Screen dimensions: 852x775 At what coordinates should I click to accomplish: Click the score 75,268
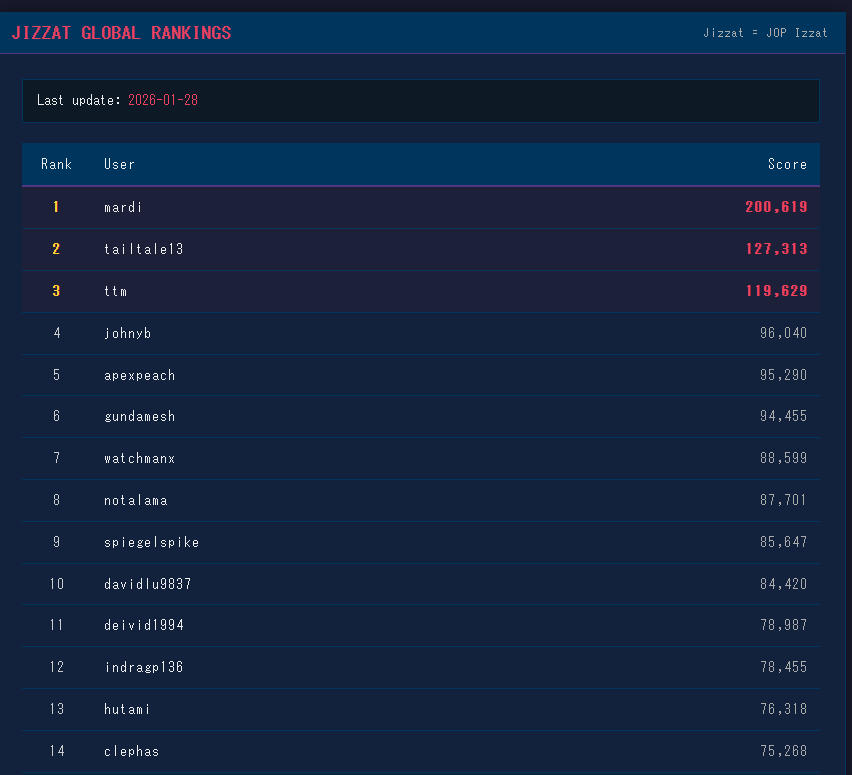(784, 751)
